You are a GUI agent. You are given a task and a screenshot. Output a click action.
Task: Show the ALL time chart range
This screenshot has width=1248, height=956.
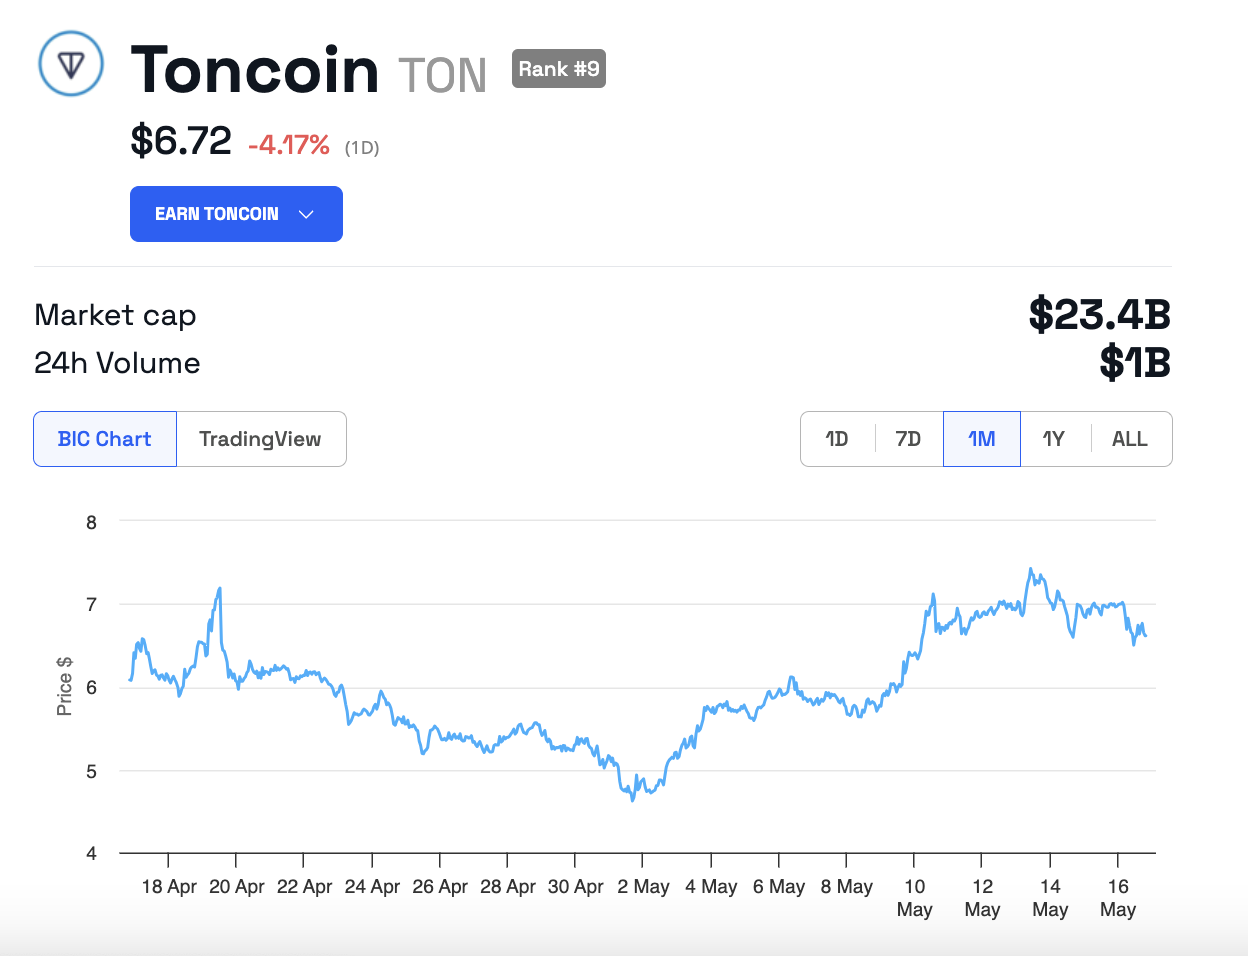[x=1129, y=439]
